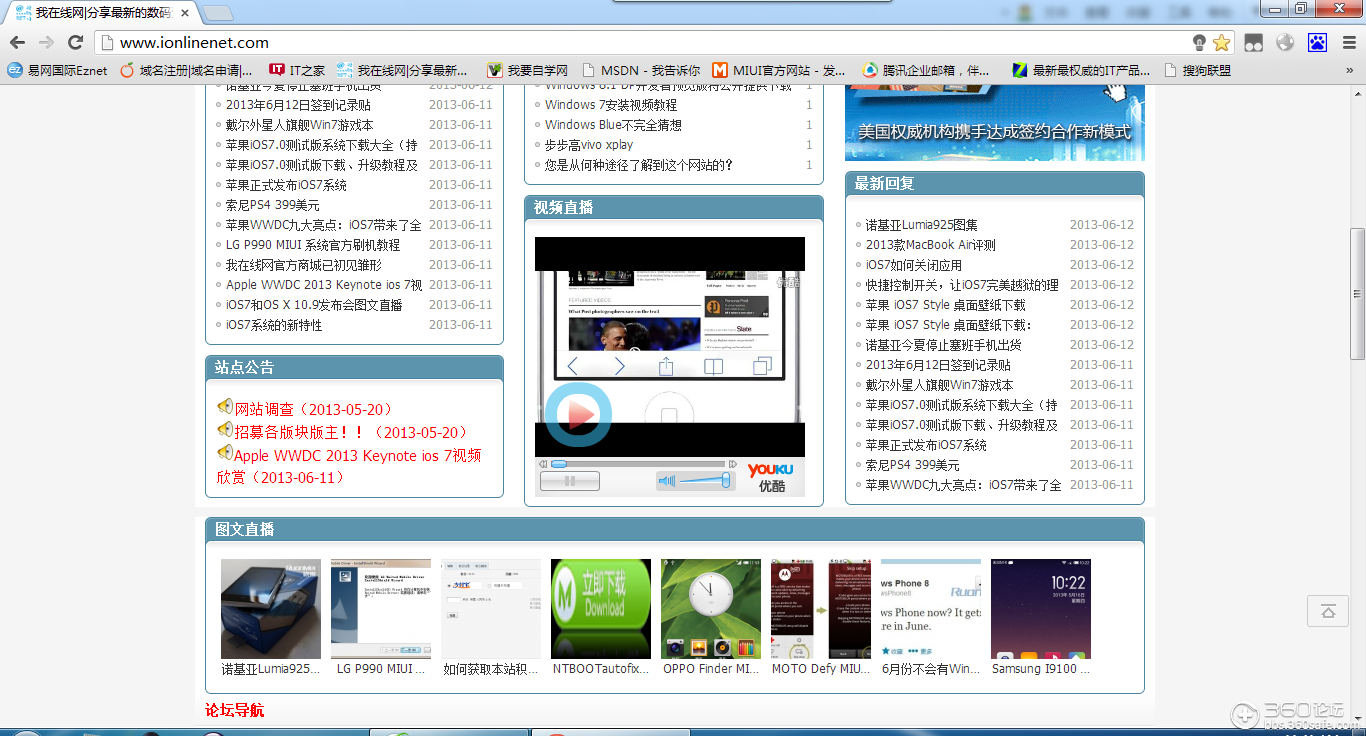Seek in the video progress bar
Image resolution: width=1366 pixels, height=736 pixels.
pos(638,464)
